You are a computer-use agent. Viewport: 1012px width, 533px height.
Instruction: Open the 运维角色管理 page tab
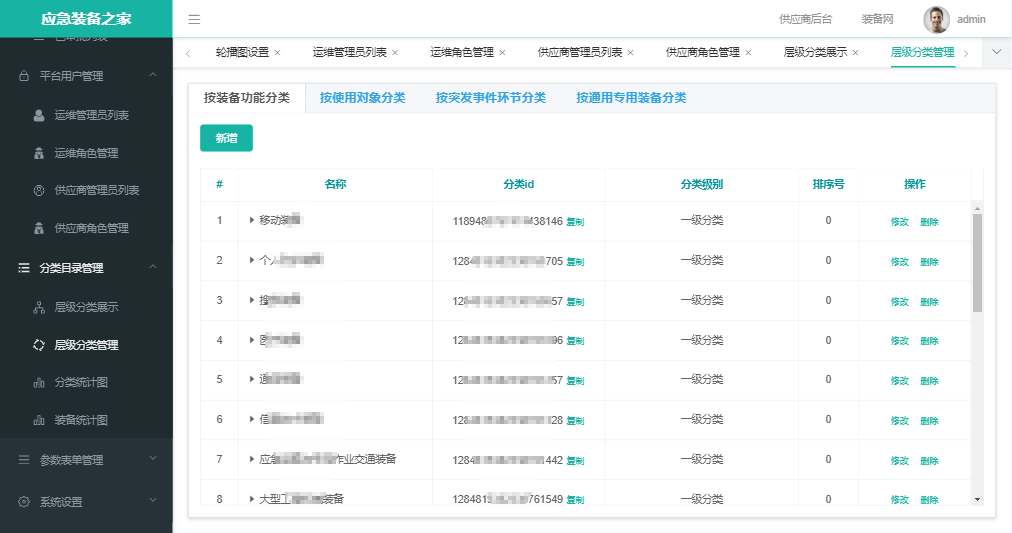tap(462, 52)
